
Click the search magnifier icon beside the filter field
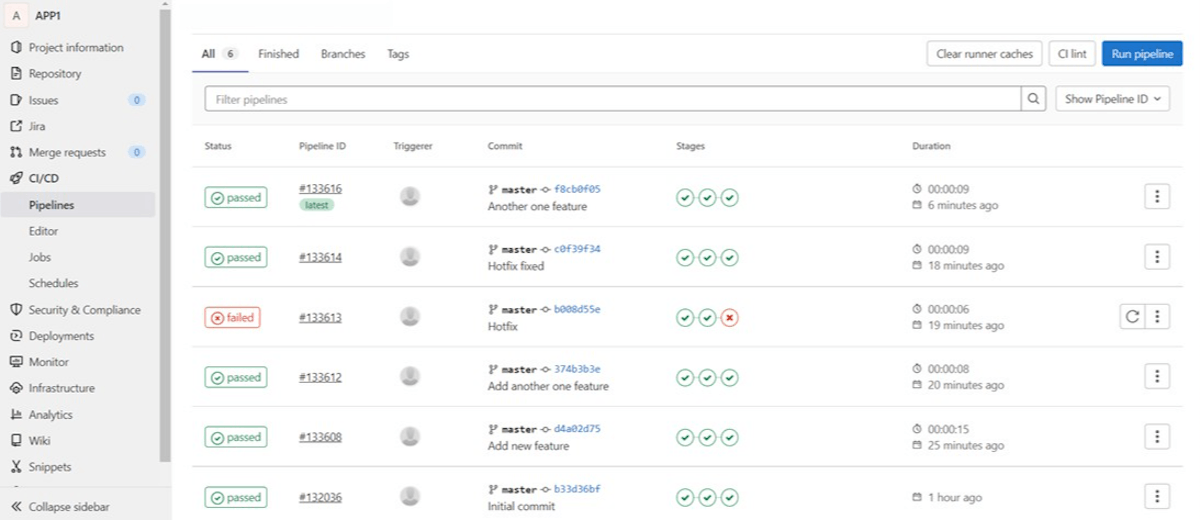tap(1034, 99)
